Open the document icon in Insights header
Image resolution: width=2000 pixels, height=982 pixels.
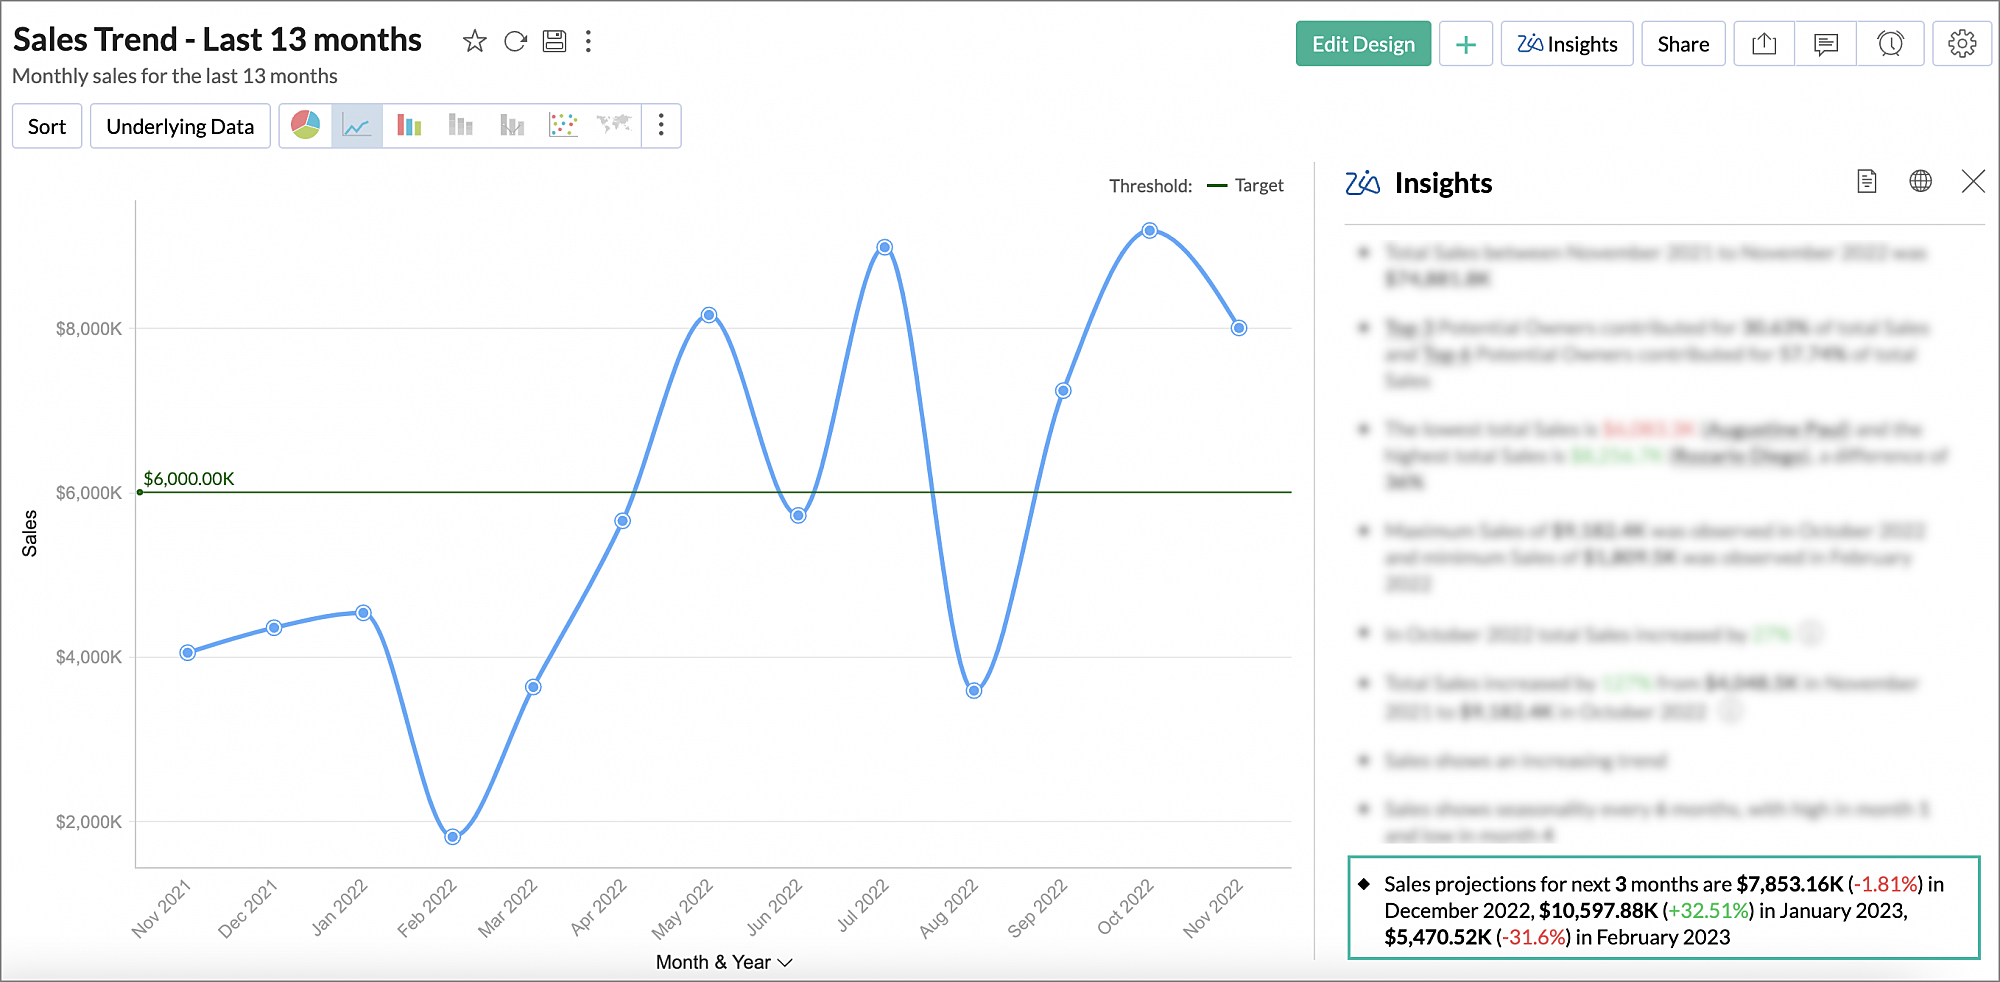point(1866,181)
